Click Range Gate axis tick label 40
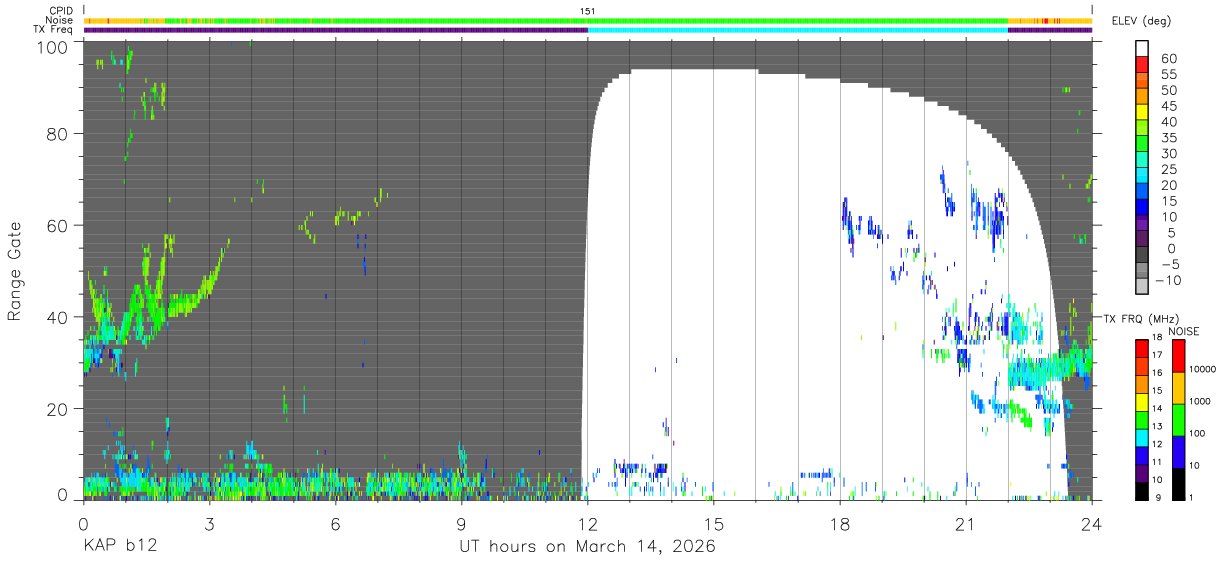 click(x=58, y=317)
